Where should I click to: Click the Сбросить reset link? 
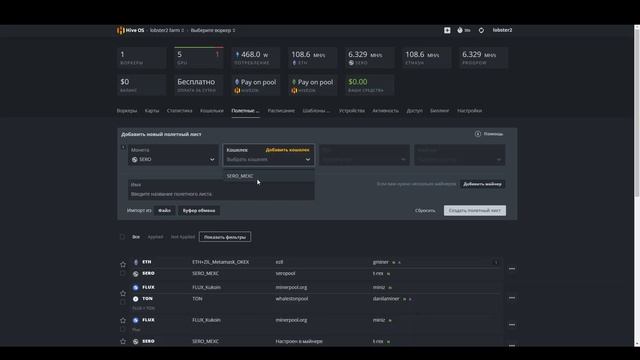tap(425, 211)
